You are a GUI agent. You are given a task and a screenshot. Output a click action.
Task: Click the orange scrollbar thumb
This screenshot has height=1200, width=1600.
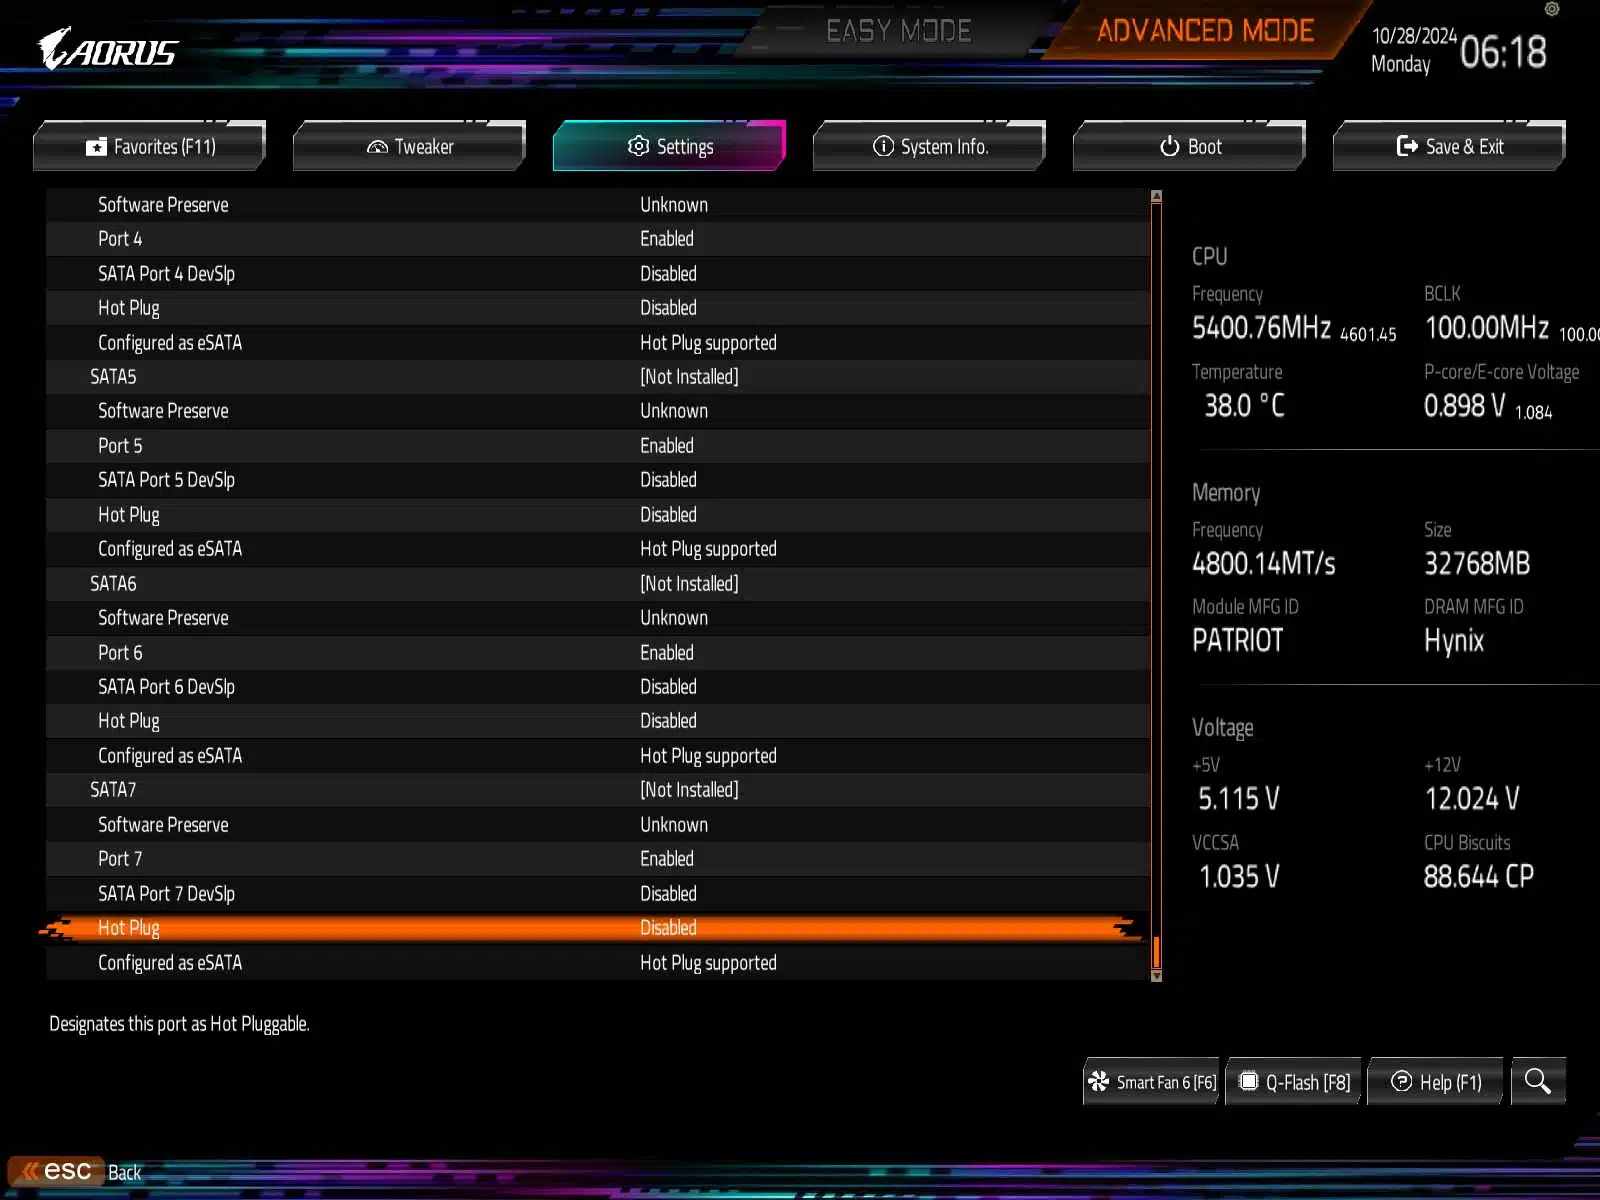coord(1156,953)
